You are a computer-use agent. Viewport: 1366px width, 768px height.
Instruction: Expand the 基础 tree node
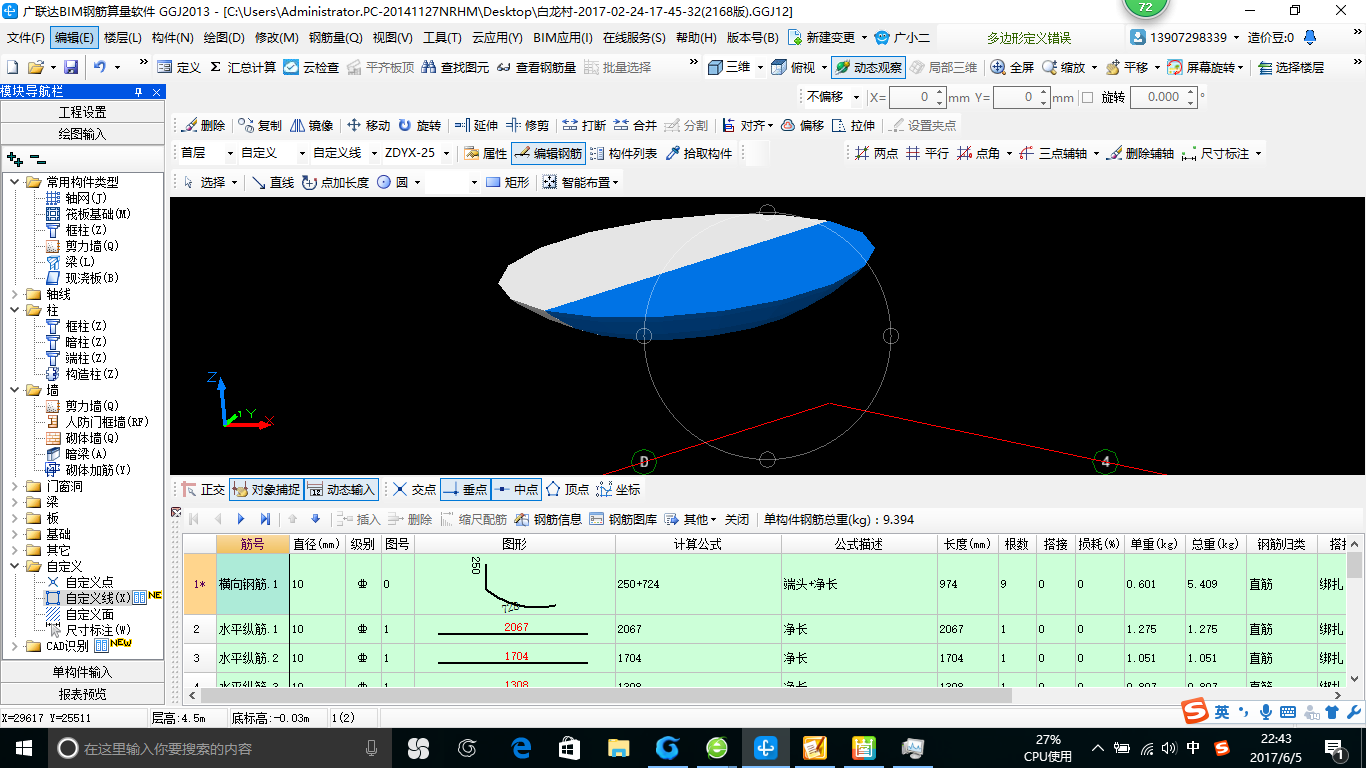pos(14,534)
